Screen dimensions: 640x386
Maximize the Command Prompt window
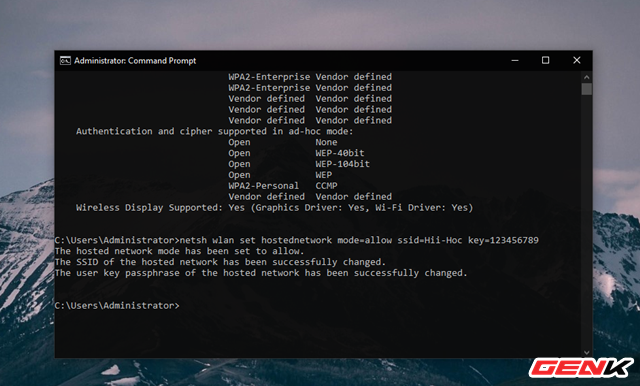pyautogui.click(x=545, y=60)
